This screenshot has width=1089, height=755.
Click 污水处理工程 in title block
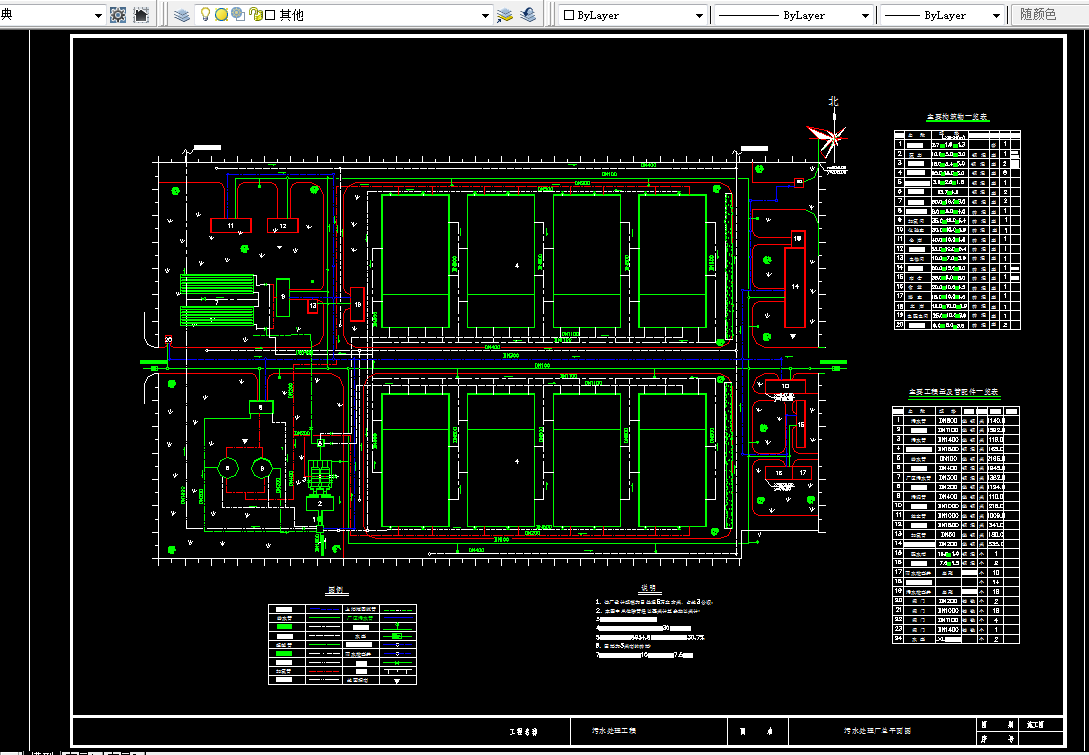click(x=614, y=731)
